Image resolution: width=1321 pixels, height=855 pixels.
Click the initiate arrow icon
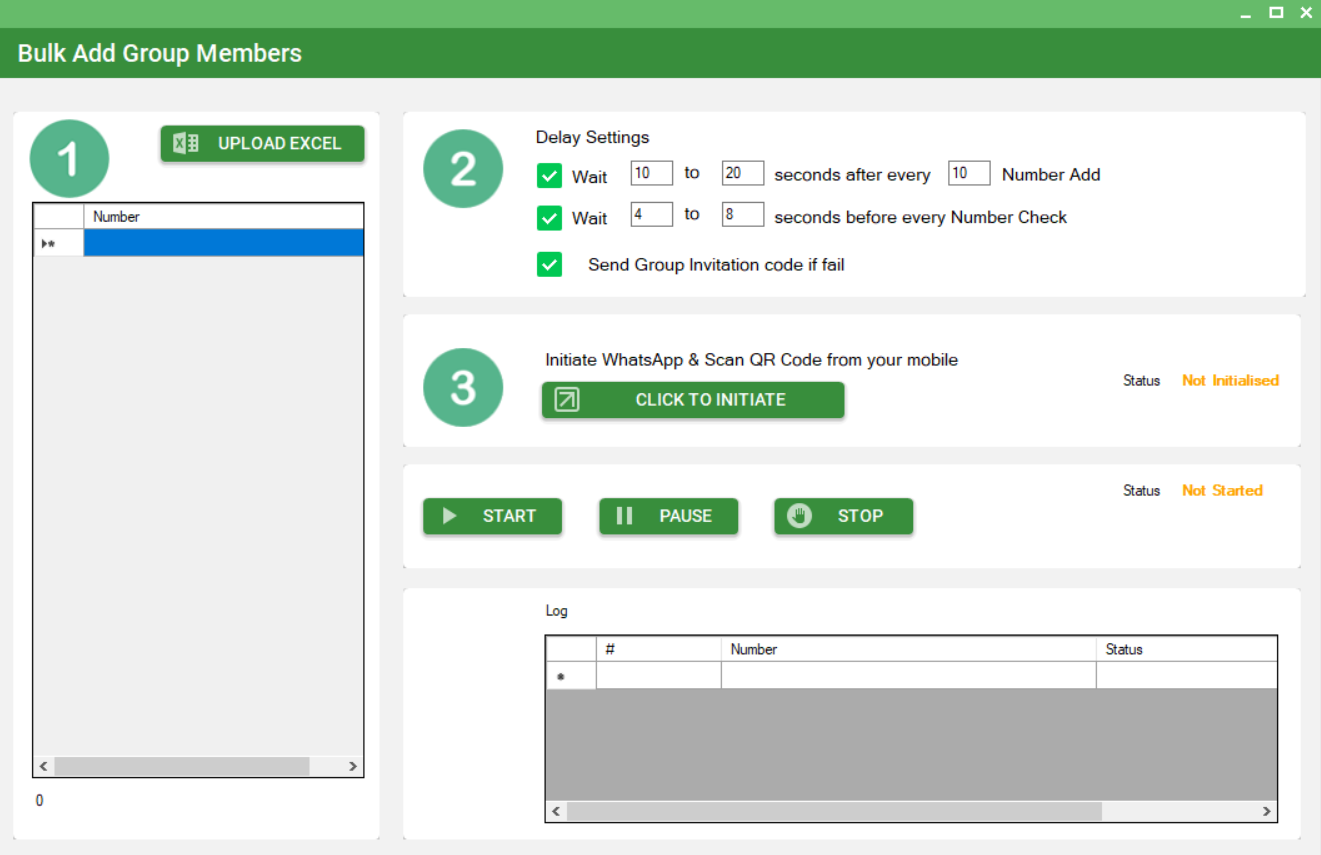click(x=567, y=400)
